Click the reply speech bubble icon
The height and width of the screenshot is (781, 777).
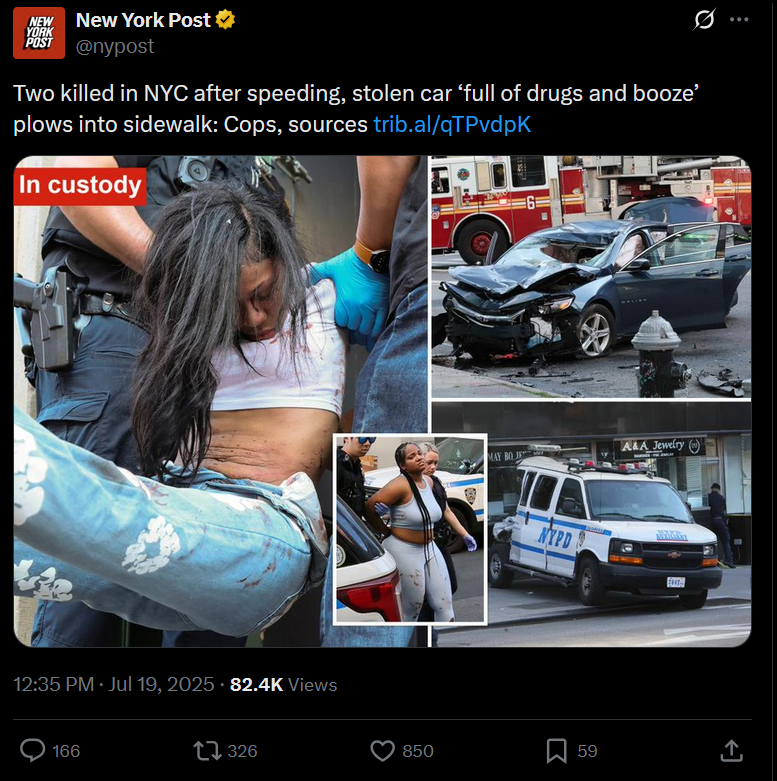32,750
